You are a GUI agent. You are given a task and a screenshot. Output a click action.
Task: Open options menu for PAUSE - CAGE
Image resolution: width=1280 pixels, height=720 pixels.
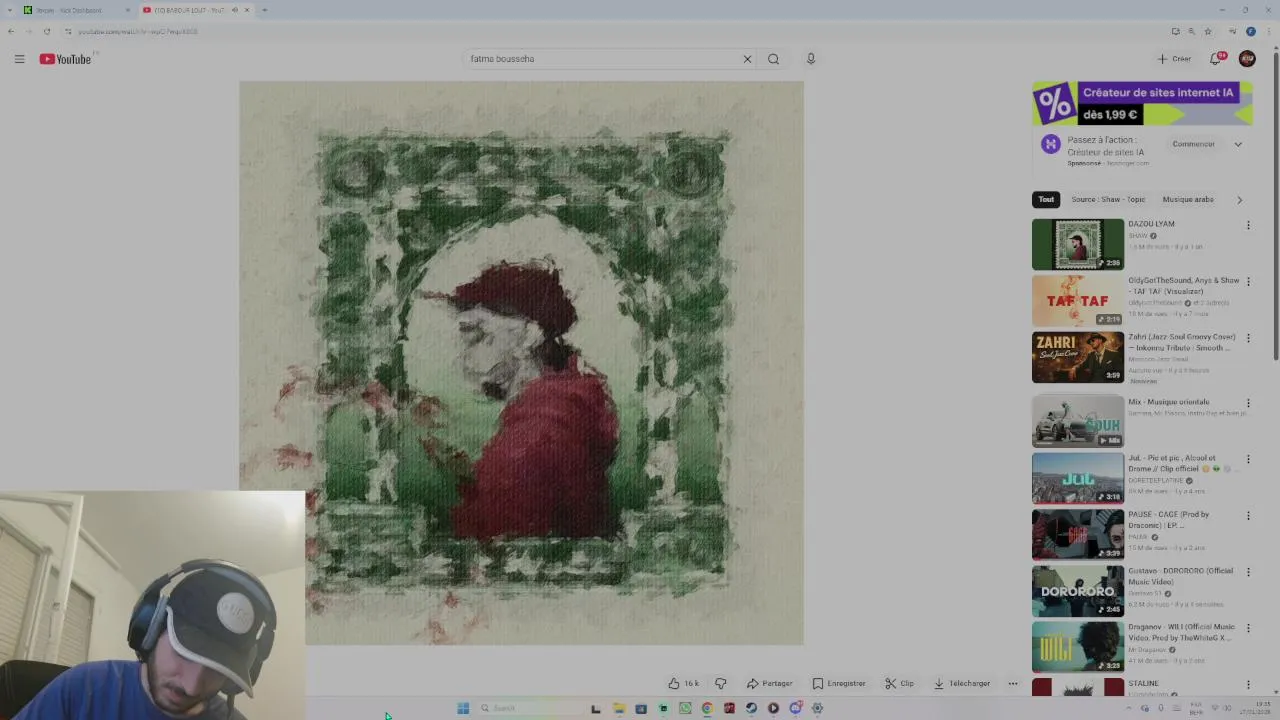(1248, 516)
